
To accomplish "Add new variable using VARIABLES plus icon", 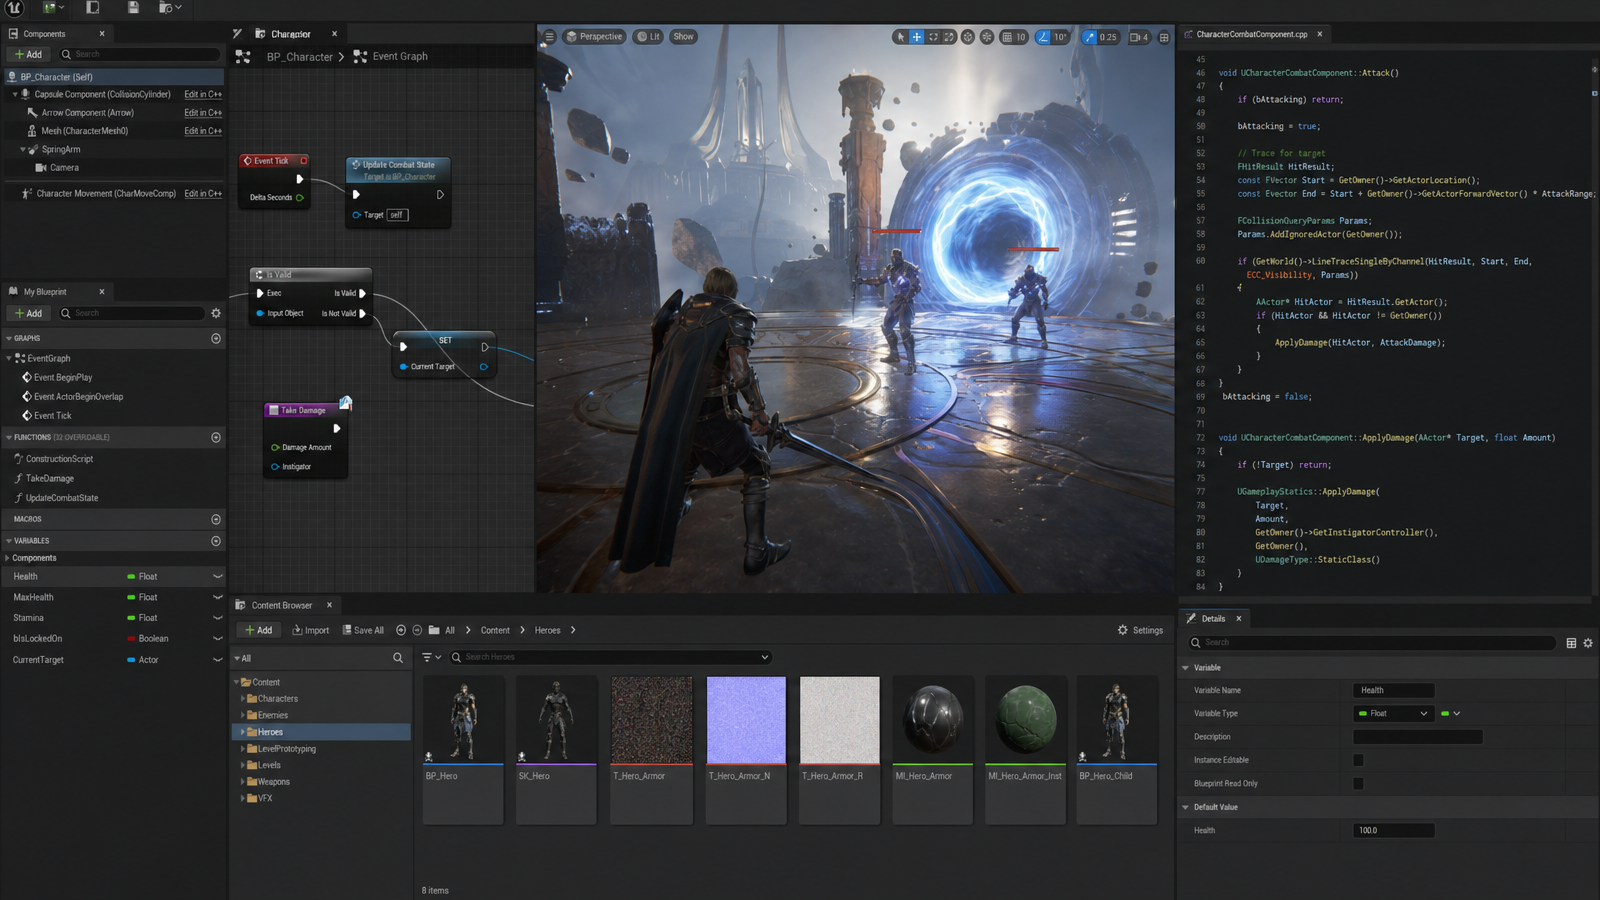I will [x=216, y=541].
